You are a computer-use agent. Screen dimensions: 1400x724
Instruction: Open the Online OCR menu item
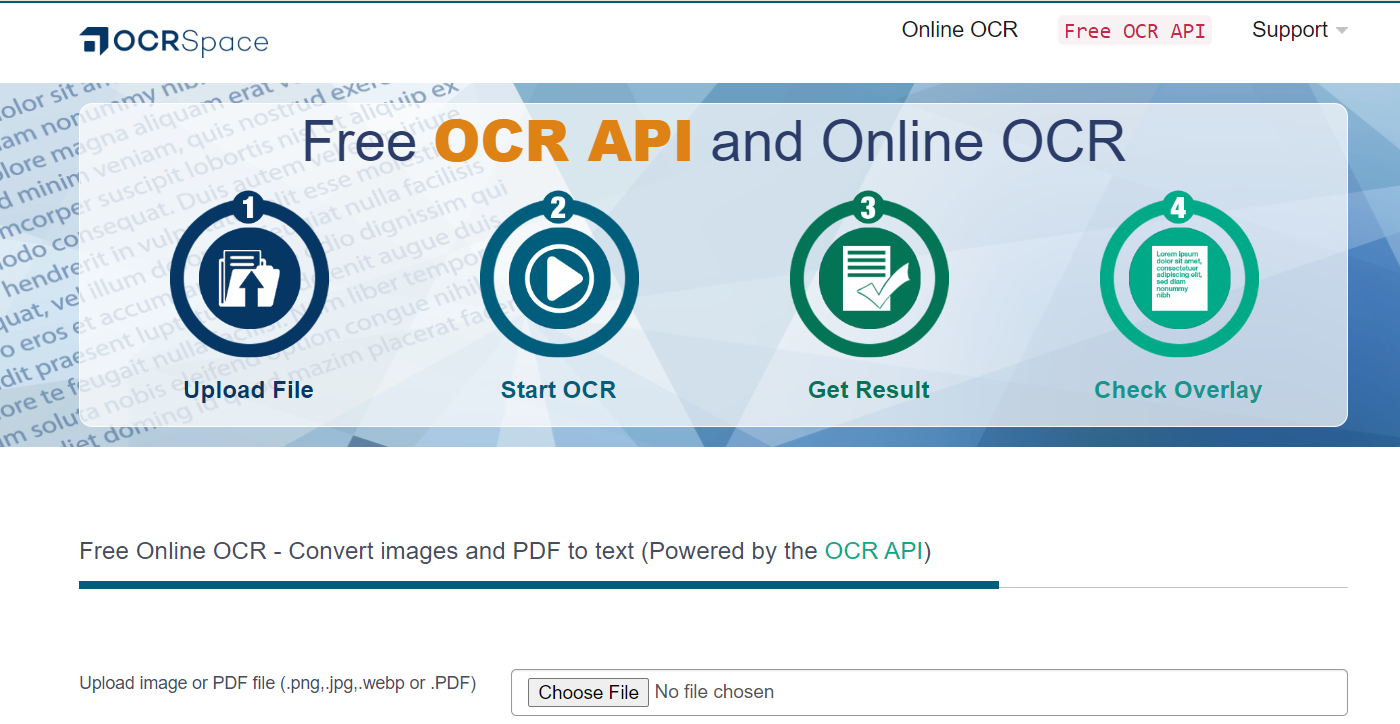(x=960, y=30)
